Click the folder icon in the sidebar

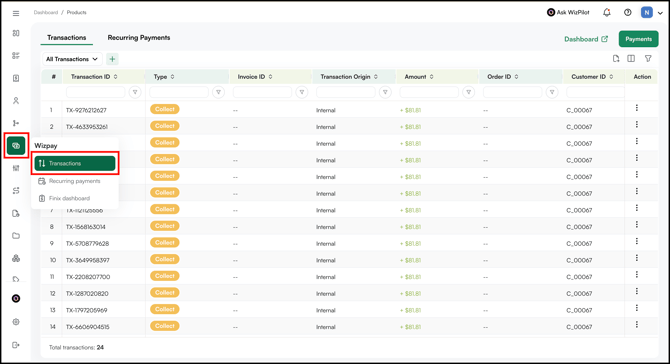16,236
